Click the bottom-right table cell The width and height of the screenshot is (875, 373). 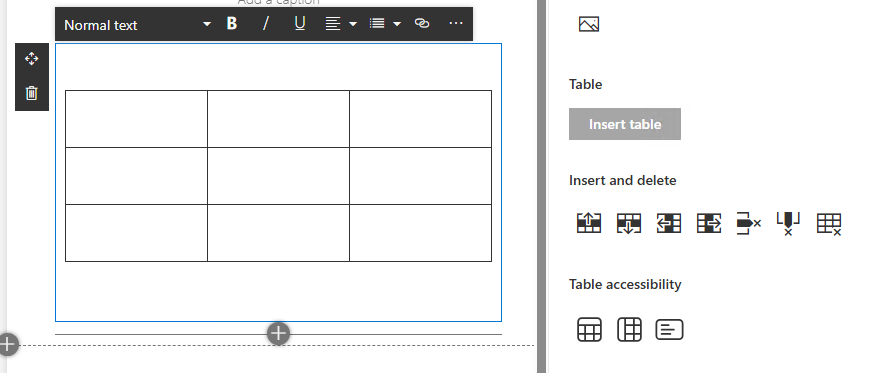(421, 233)
